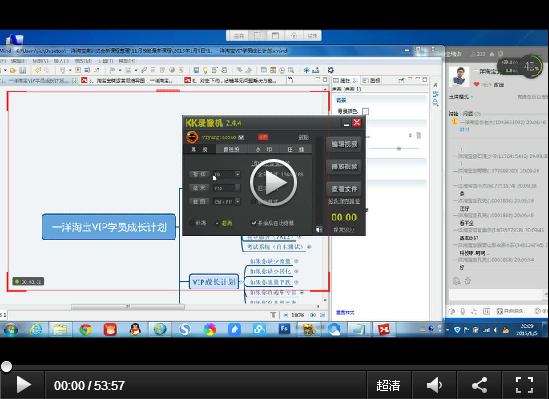The width and height of the screenshot is (549, 399).
Task: Click 编辑视频 button in KK recorder
Action: pos(344,144)
